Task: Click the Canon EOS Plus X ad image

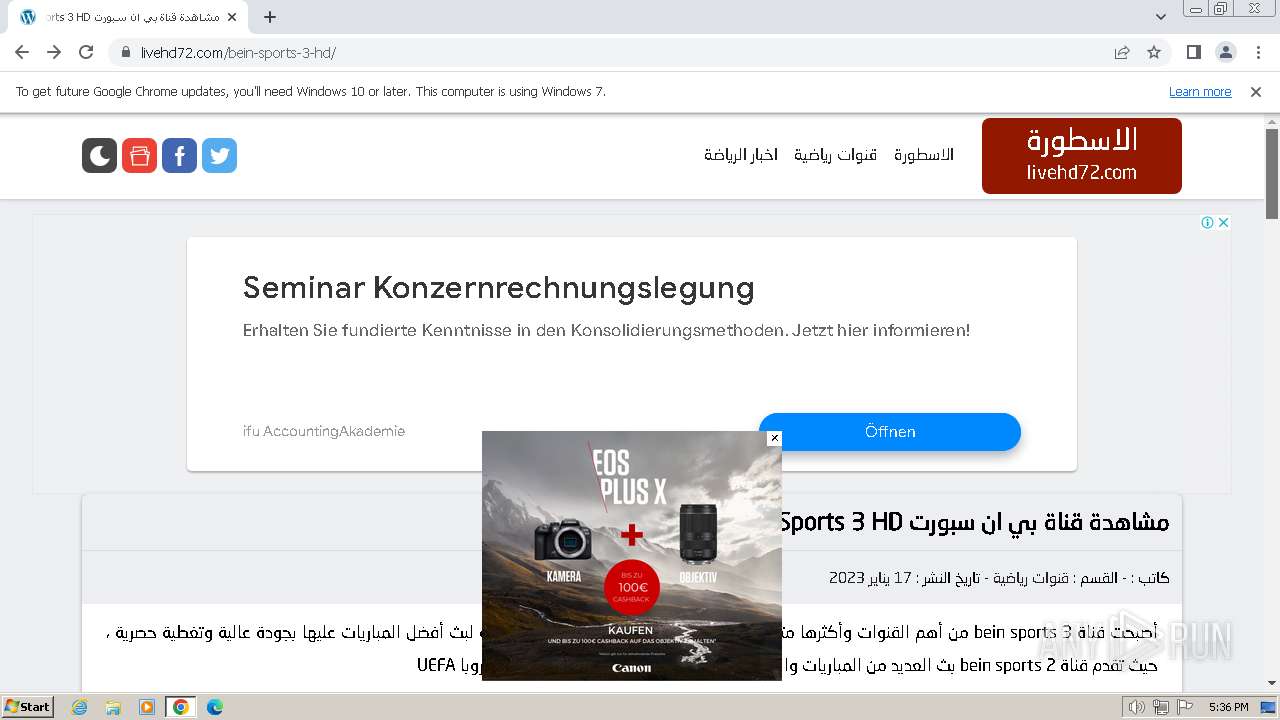Action: pos(632,556)
